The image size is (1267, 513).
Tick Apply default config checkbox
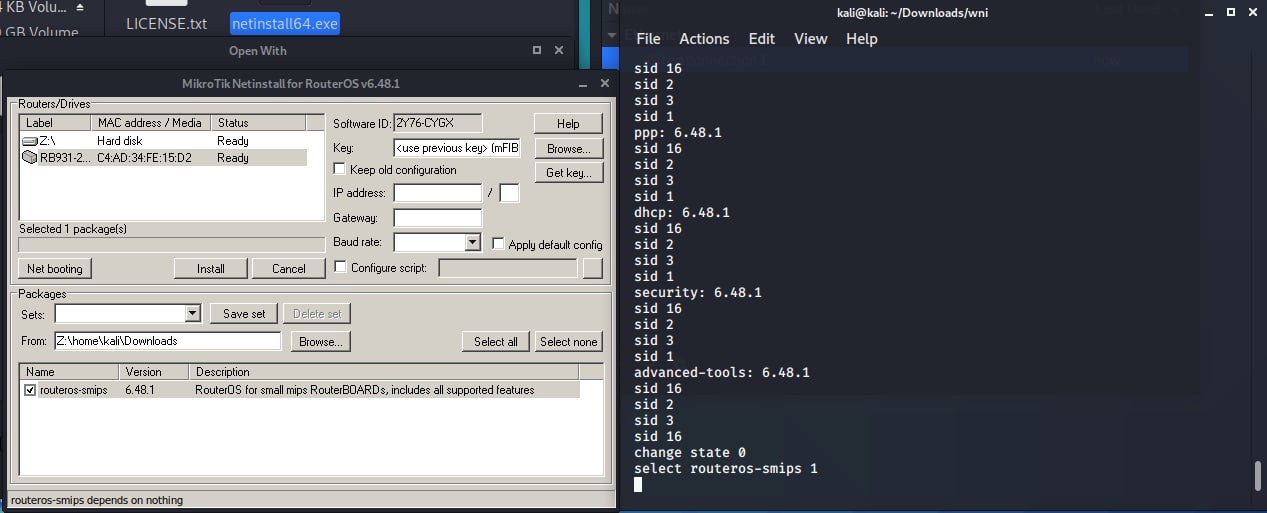click(499, 244)
